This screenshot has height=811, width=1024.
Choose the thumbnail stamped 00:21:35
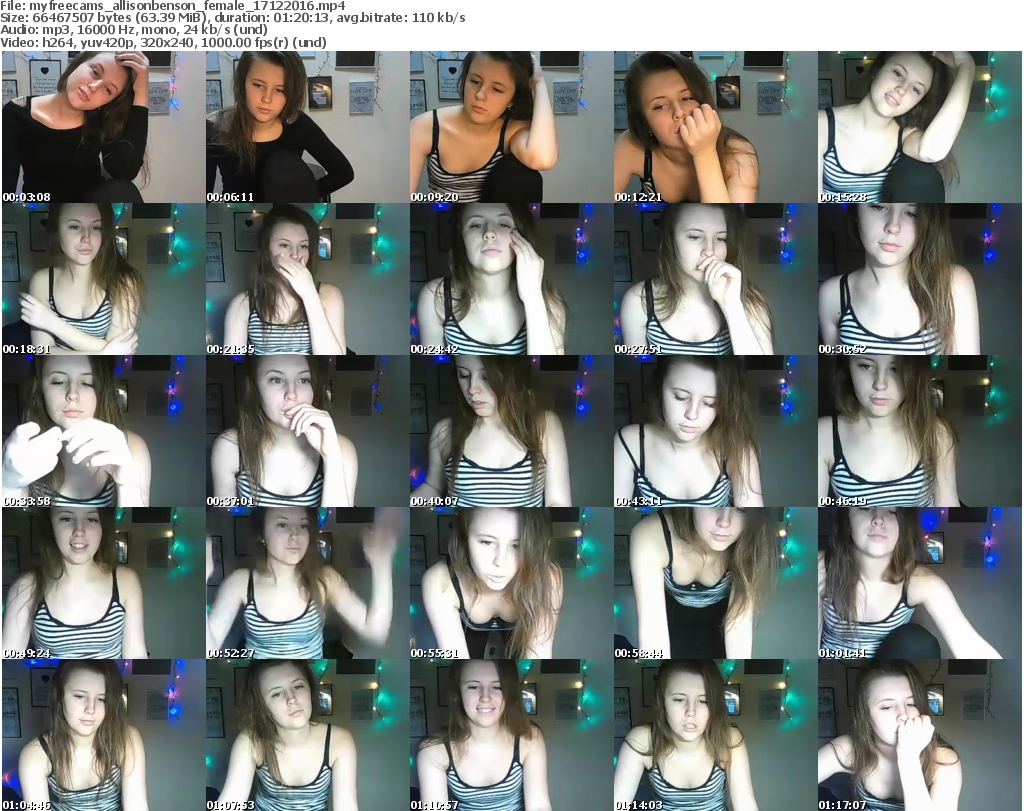tap(308, 279)
